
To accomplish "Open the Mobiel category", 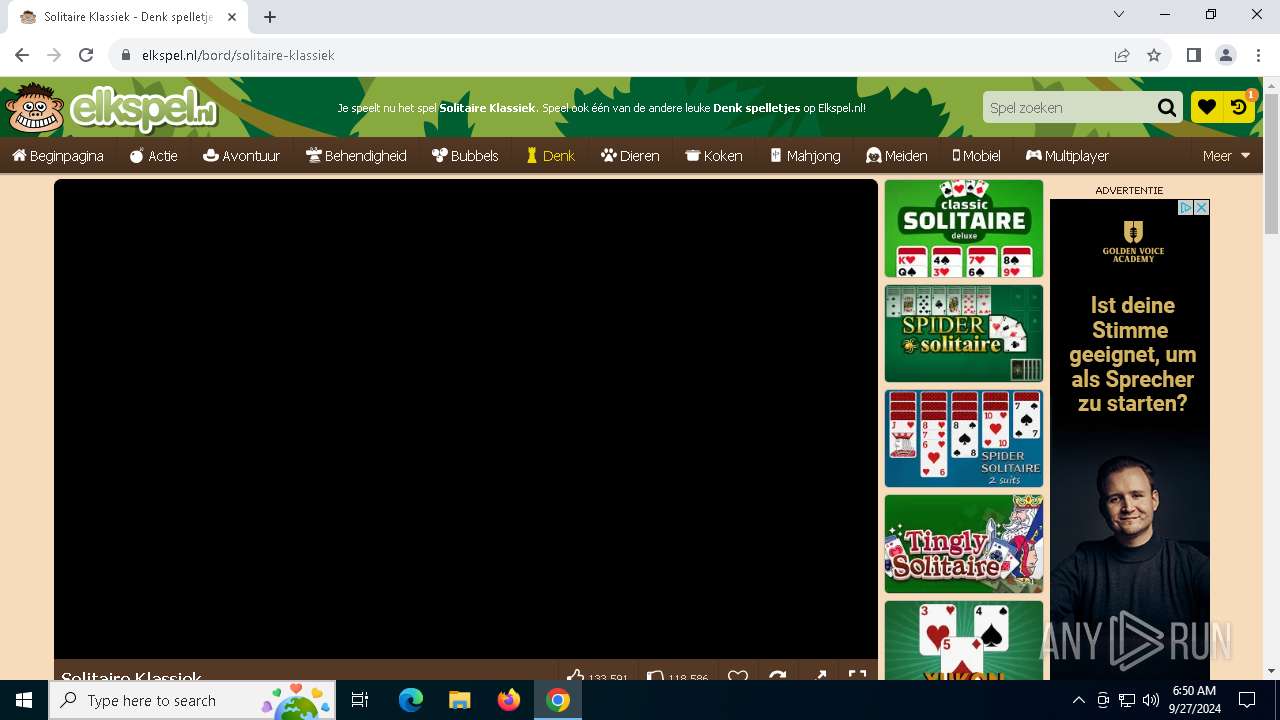I will pos(977,156).
